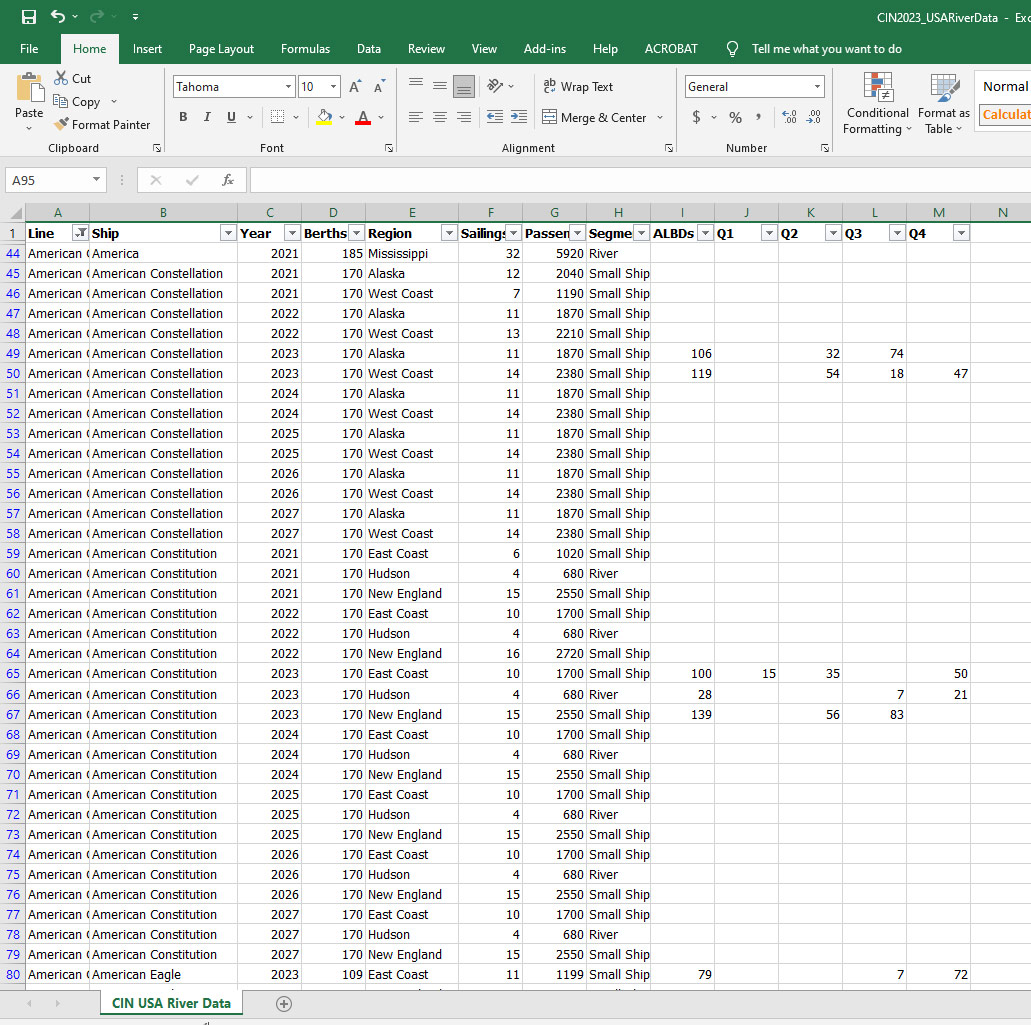
Task: Click Merge & Center button
Action: [594, 117]
